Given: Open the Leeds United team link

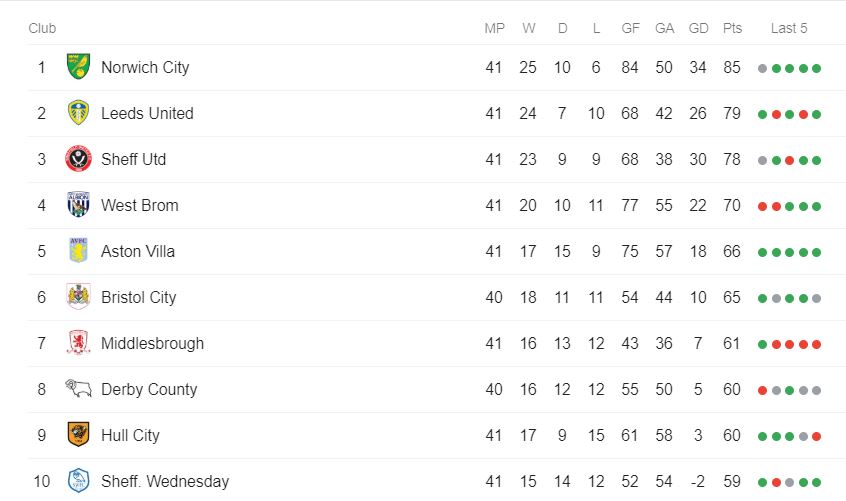Looking at the screenshot, I should click(147, 113).
